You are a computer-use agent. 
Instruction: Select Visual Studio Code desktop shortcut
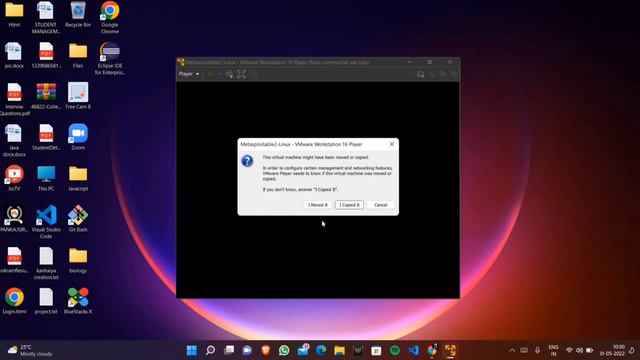[46, 222]
